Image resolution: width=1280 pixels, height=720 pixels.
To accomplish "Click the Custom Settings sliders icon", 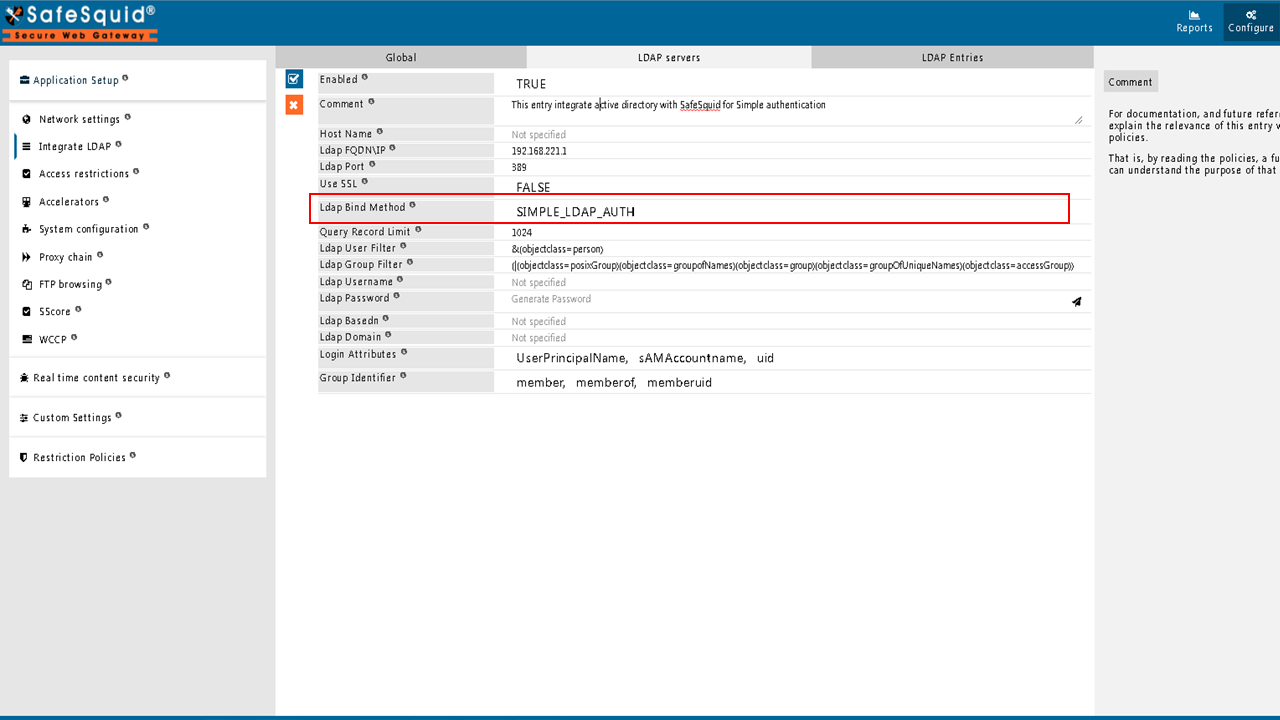I will [x=24, y=418].
